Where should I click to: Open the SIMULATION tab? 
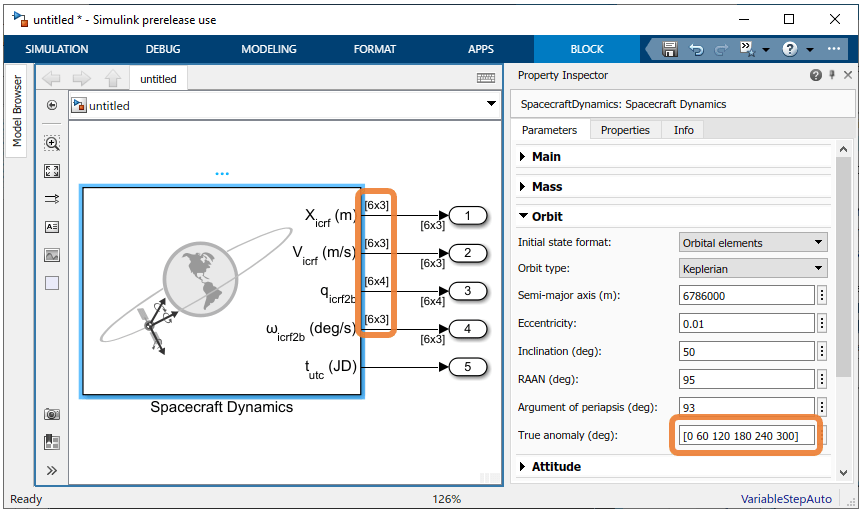57,49
